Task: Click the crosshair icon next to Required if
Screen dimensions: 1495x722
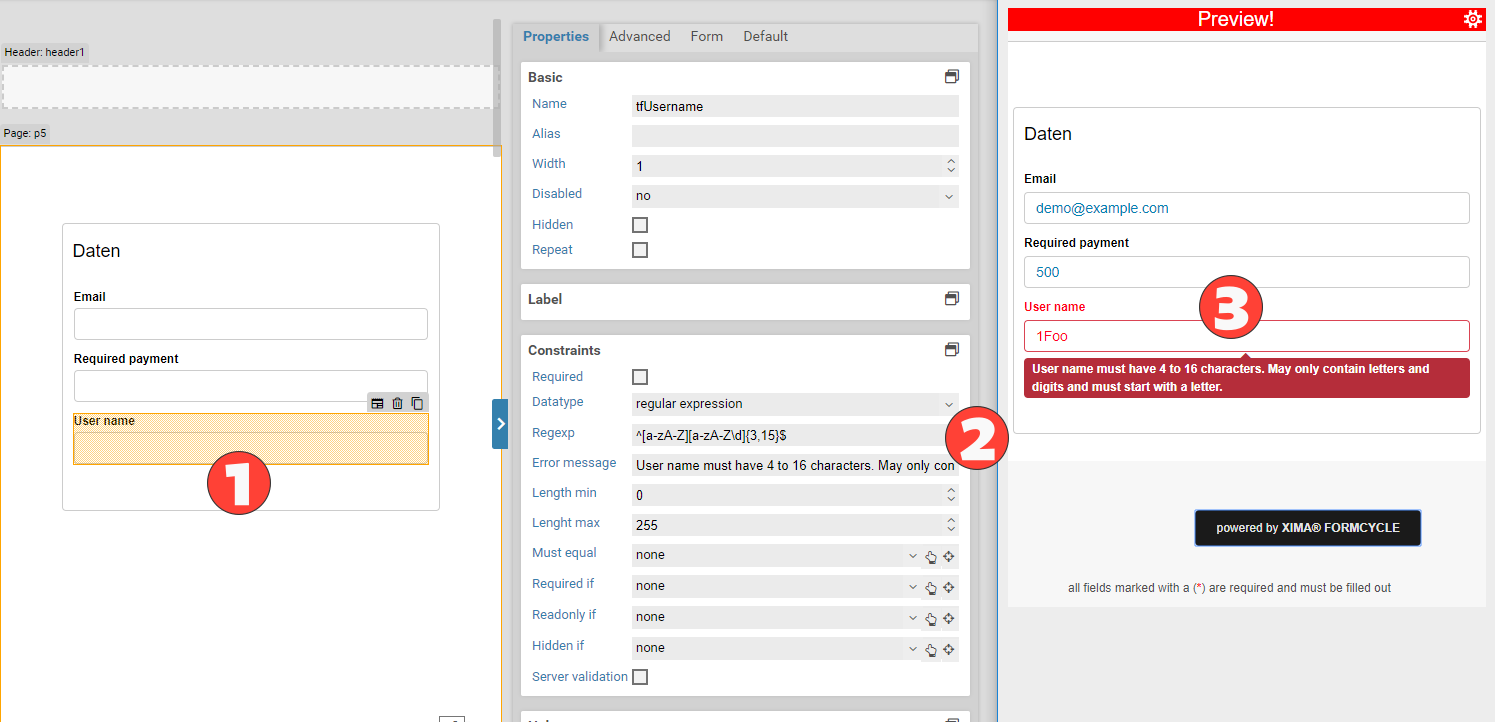Action: point(949,588)
